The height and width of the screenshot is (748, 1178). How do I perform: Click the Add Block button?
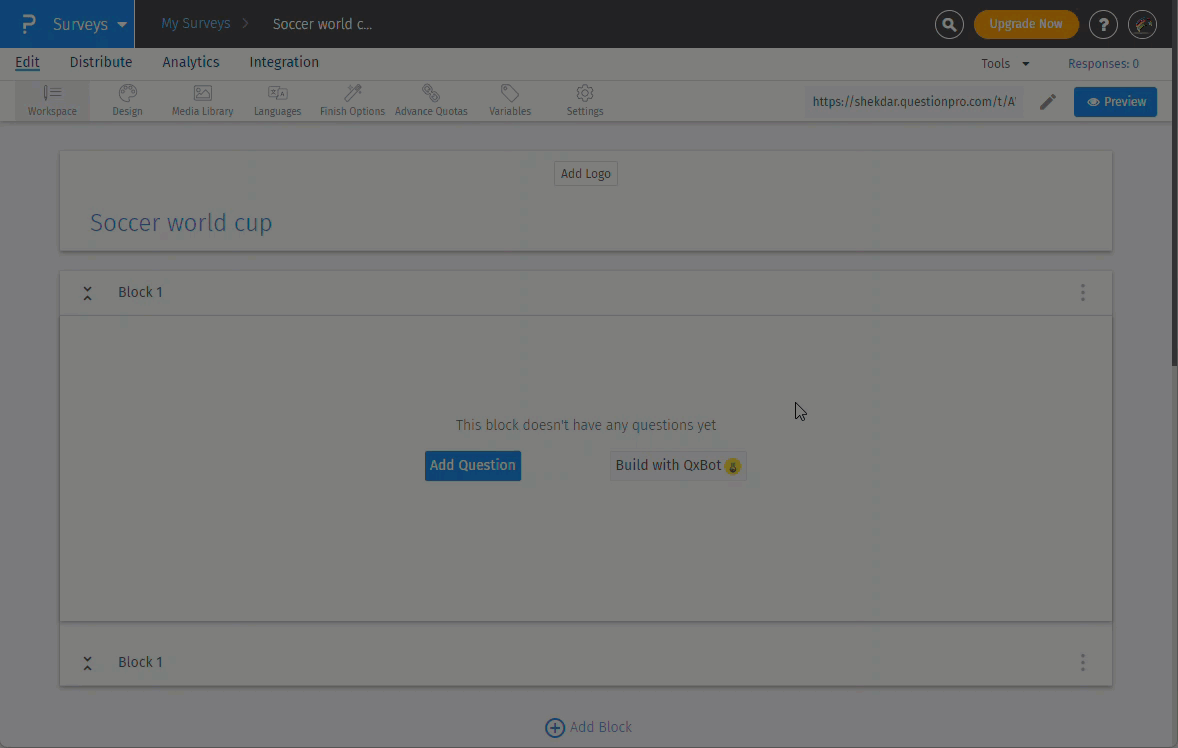pos(588,727)
